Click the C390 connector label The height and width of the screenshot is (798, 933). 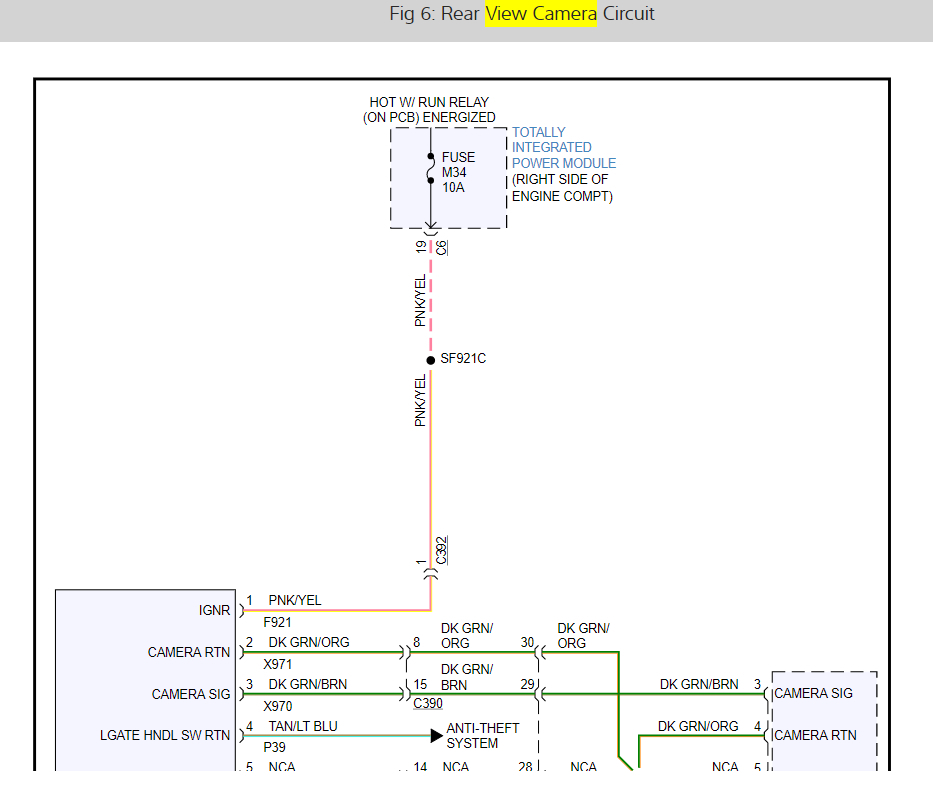tap(428, 703)
